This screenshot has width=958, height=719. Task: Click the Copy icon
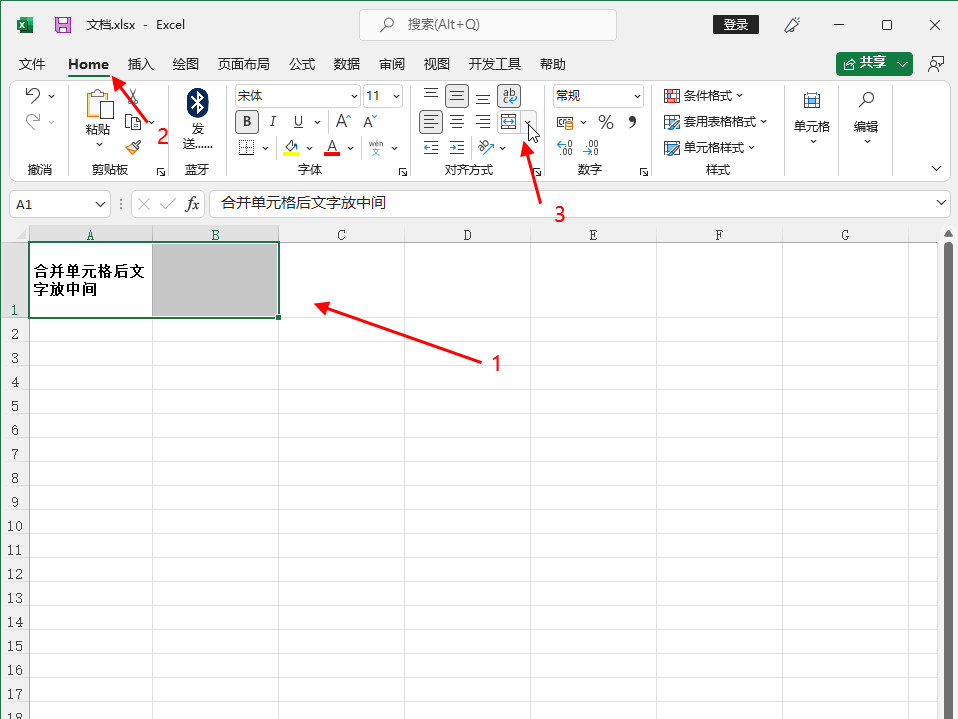coord(133,122)
